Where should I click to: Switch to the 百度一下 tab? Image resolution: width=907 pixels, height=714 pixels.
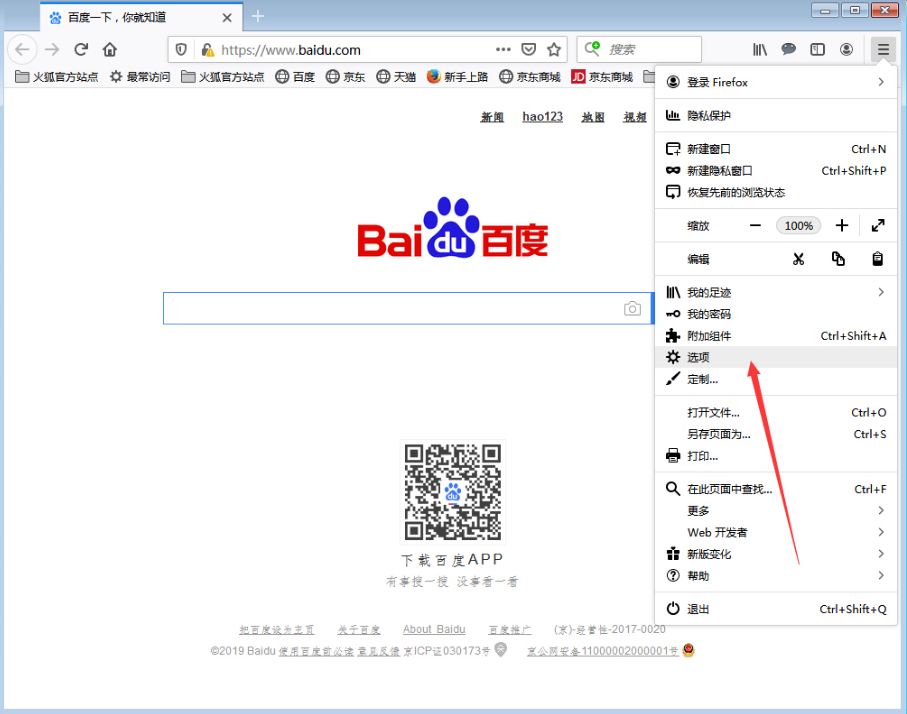[120, 16]
